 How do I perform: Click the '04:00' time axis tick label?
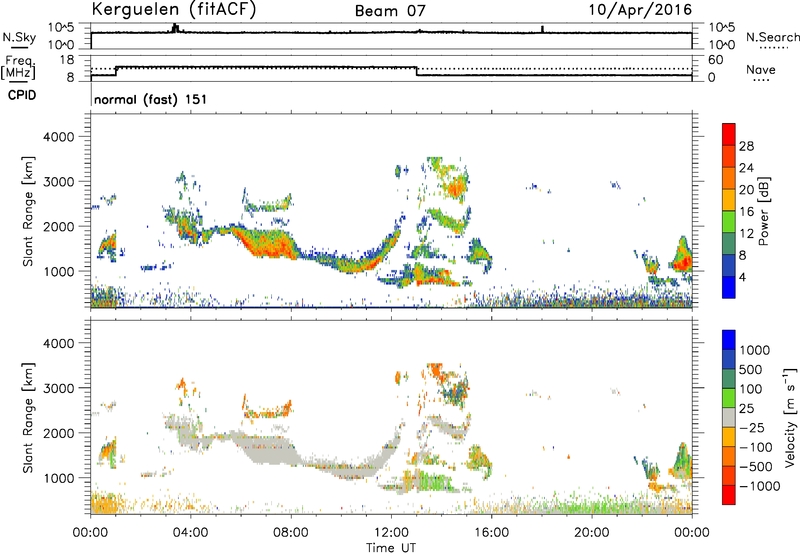pos(190,533)
